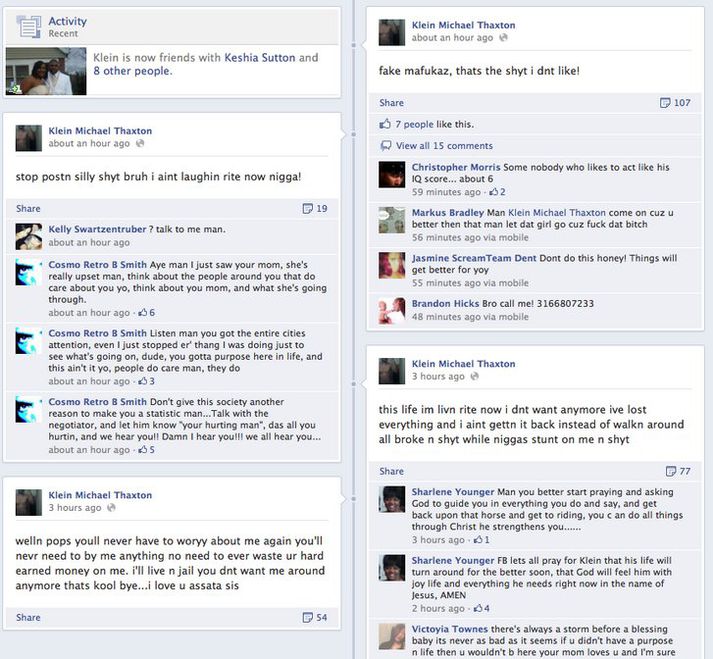
Task: Open Keshia Sutton's profile link
Action: pyautogui.click(x=260, y=58)
